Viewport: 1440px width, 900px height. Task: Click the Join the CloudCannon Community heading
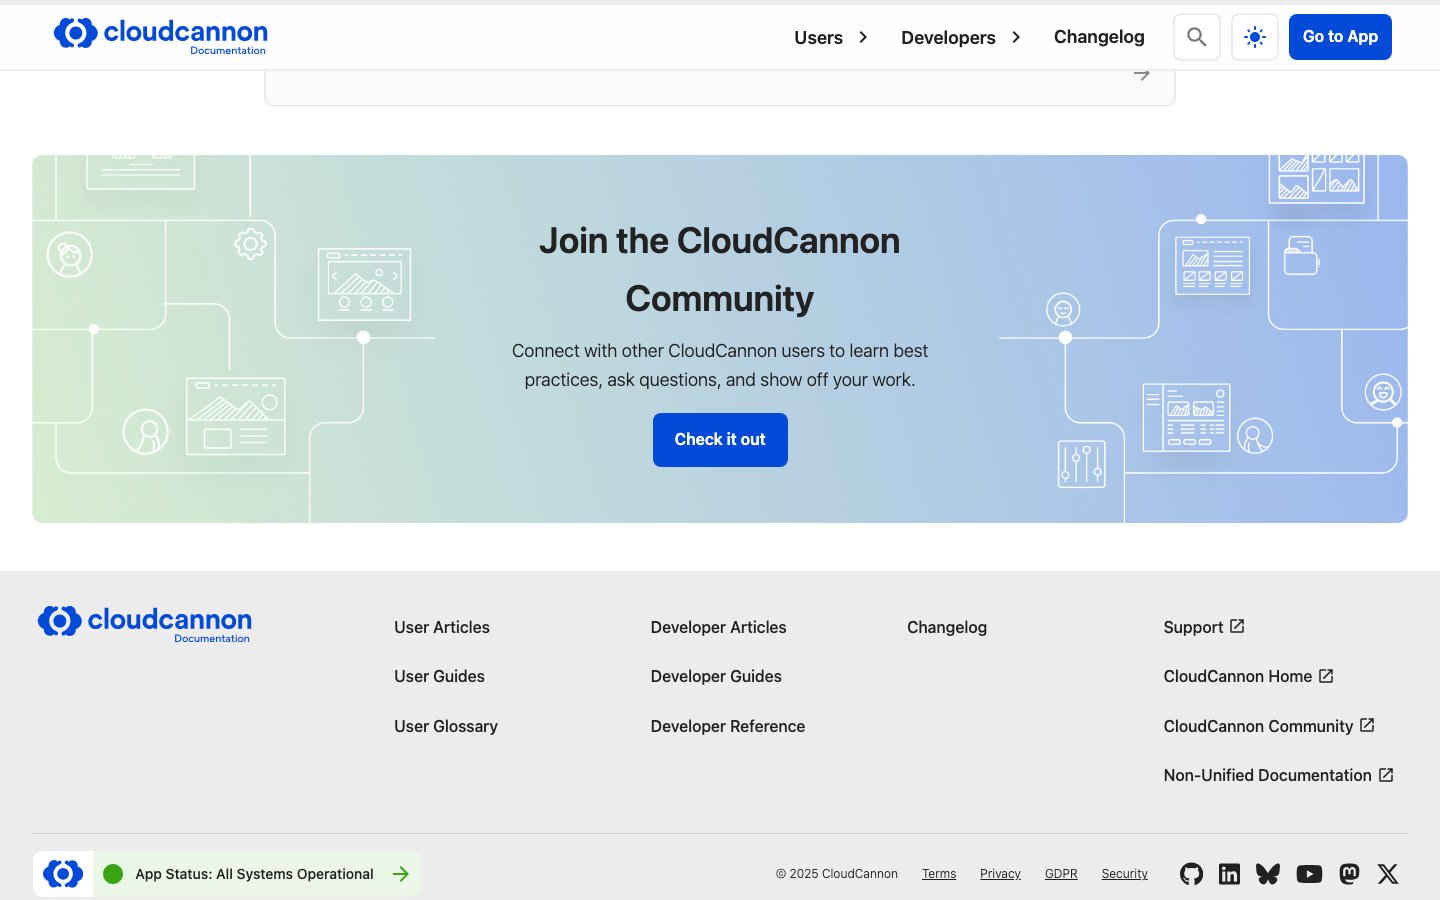[720, 270]
